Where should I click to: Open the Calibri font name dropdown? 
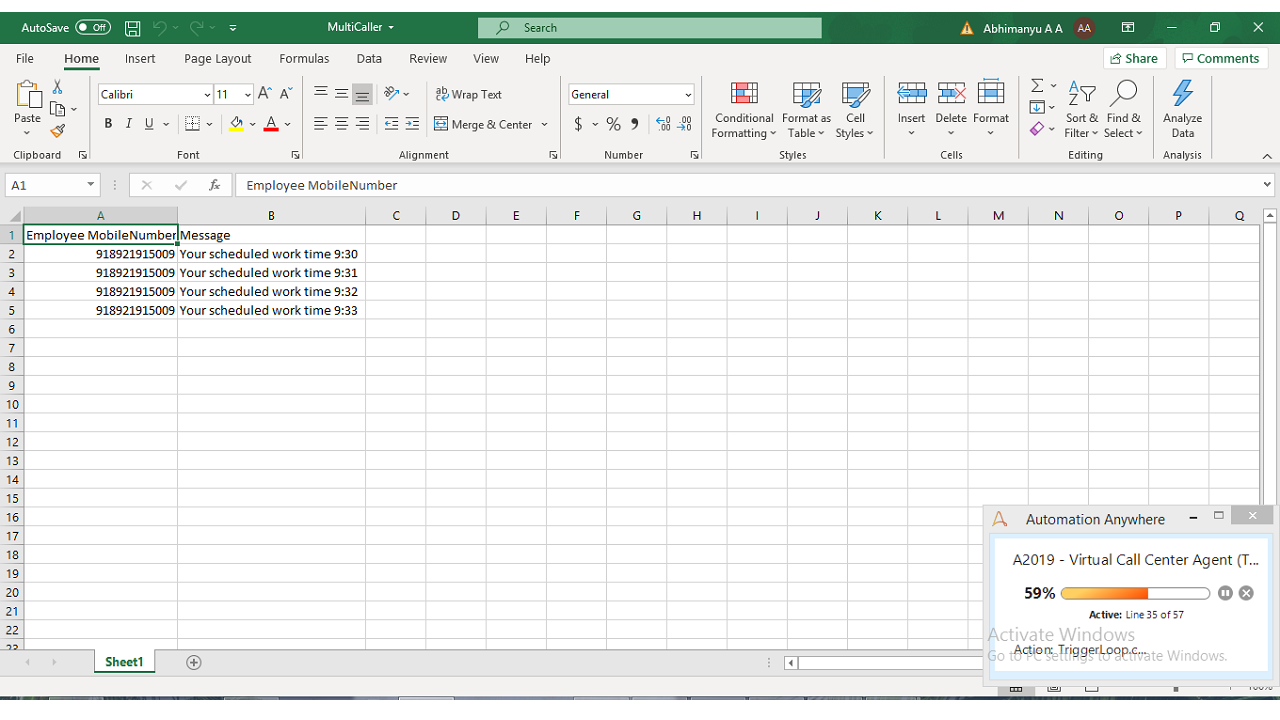(207, 95)
